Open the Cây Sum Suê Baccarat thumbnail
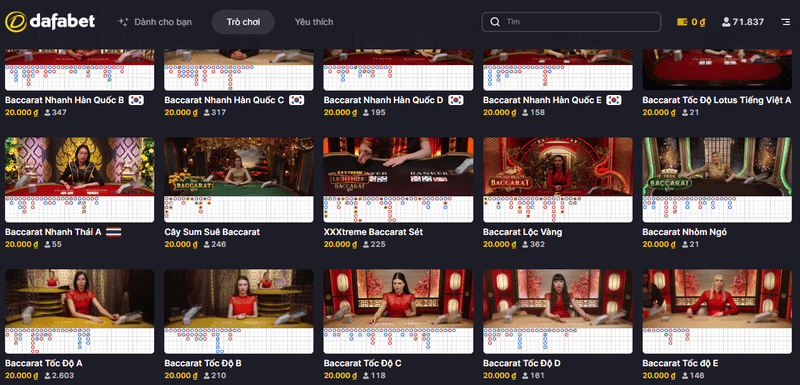Screen dimensions: 800x385 239,167
